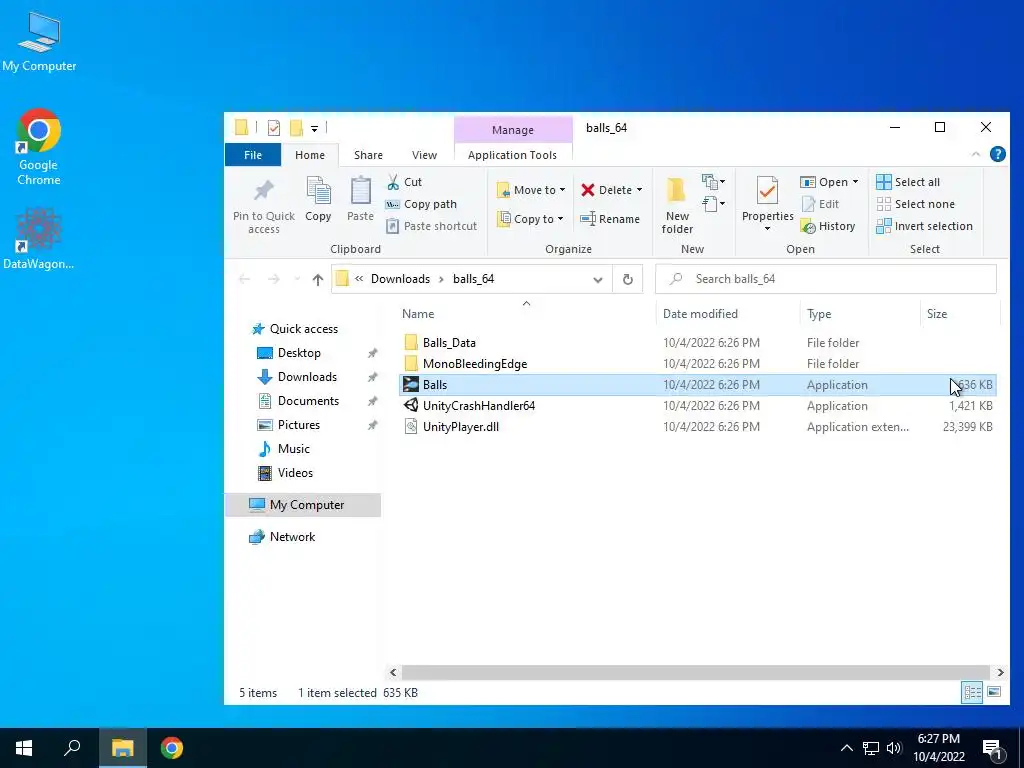Switch to details view toggle

coord(972,692)
